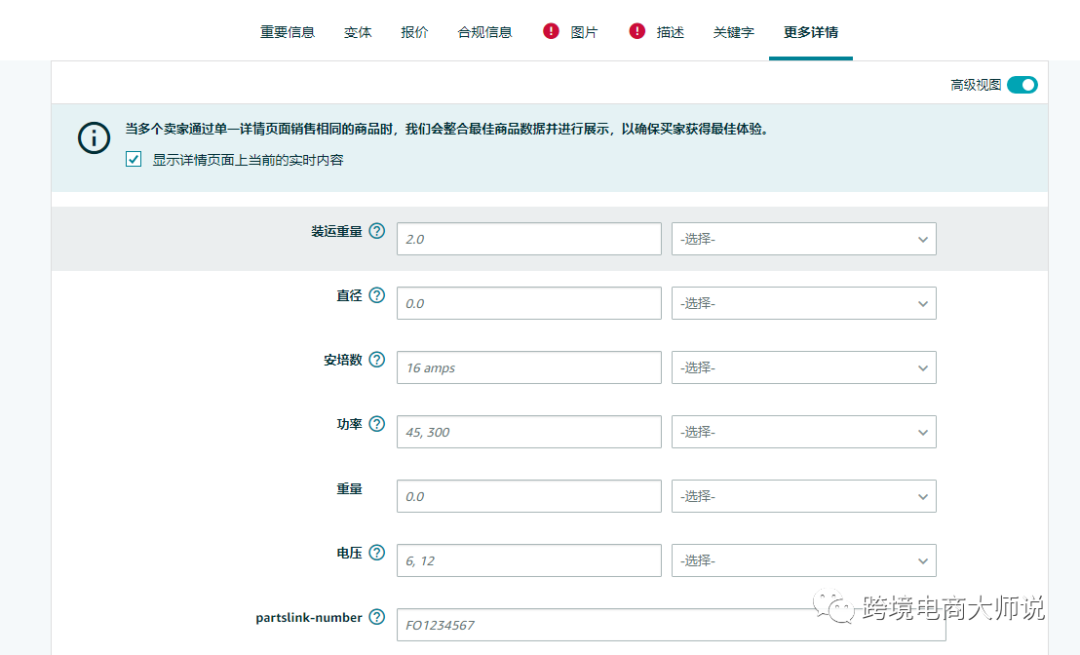Click the red error badge on 图片 tab
This screenshot has height=655, width=1080.
551,31
